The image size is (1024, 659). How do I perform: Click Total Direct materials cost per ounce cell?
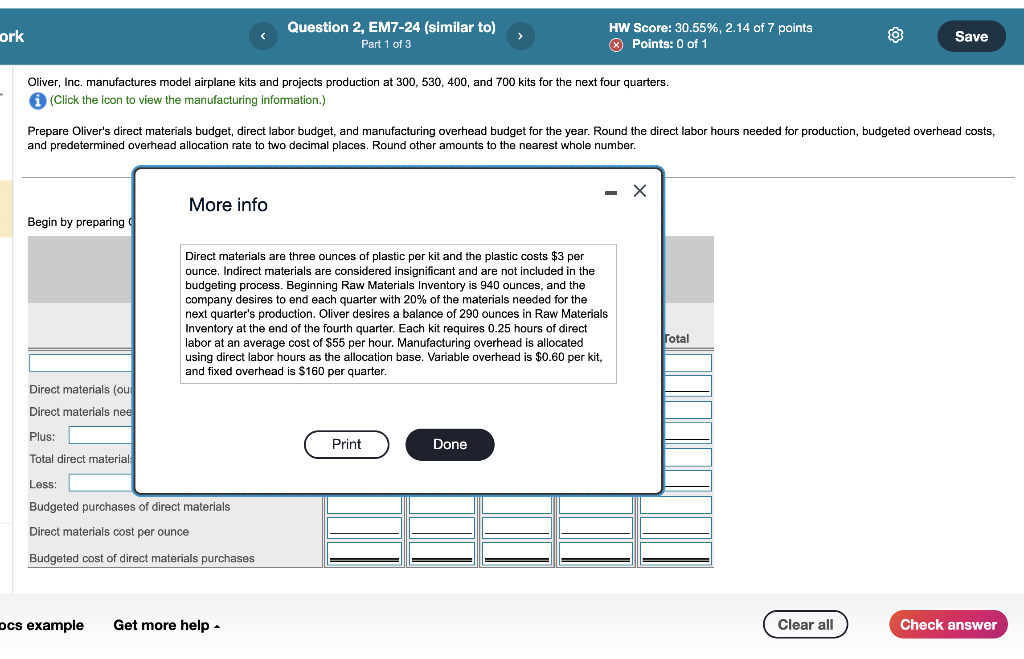(x=675, y=528)
